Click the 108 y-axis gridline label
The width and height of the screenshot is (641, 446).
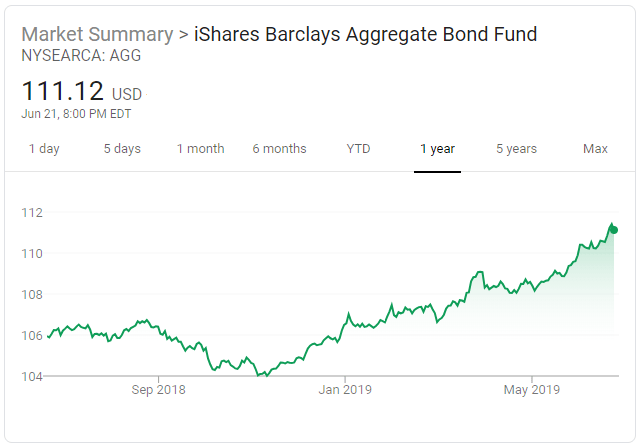tap(32, 294)
